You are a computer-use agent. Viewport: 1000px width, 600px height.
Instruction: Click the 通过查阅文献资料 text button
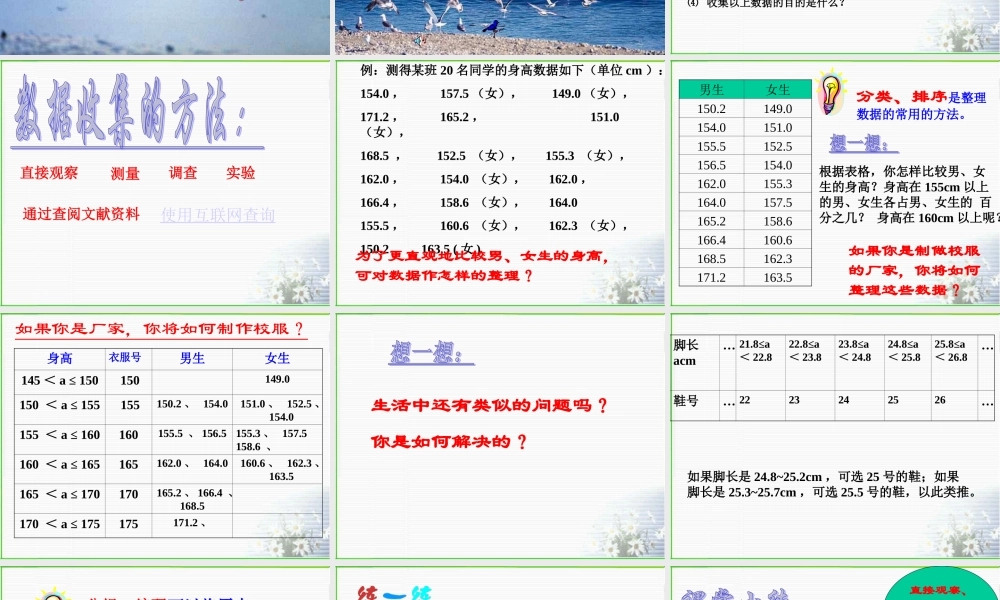coord(79,214)
